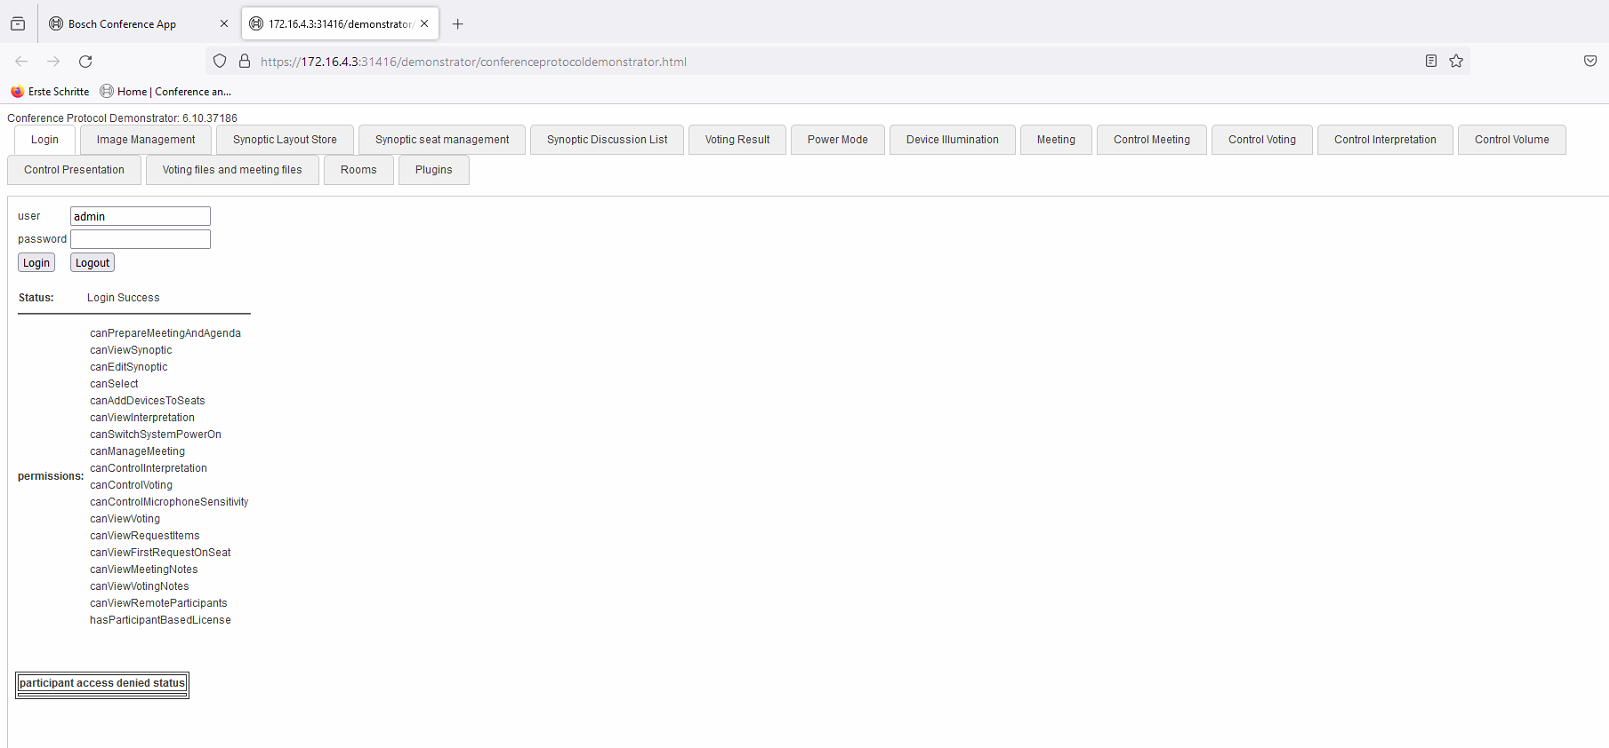The width and height of the screenshot is (1609, 748).
Task: Click the bookmark star icon
Action: [x=1456, y=61]
